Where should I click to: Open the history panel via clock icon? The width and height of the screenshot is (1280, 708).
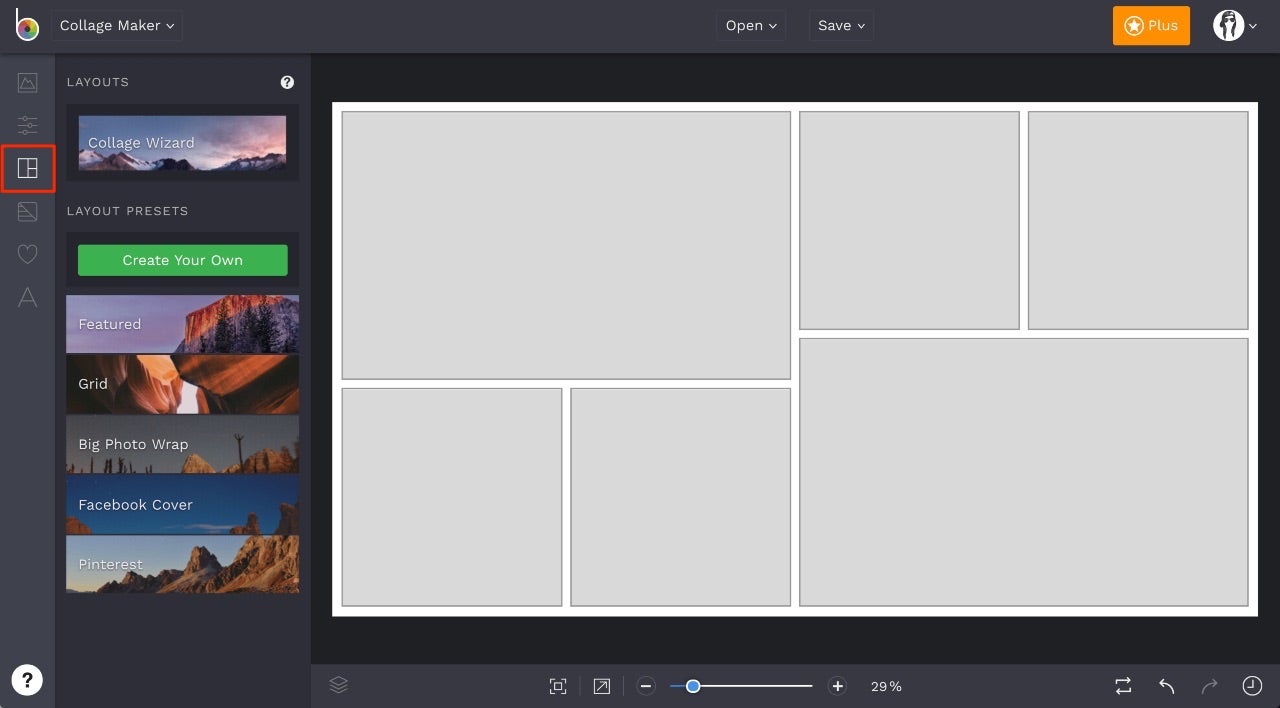click(1251, 685)
